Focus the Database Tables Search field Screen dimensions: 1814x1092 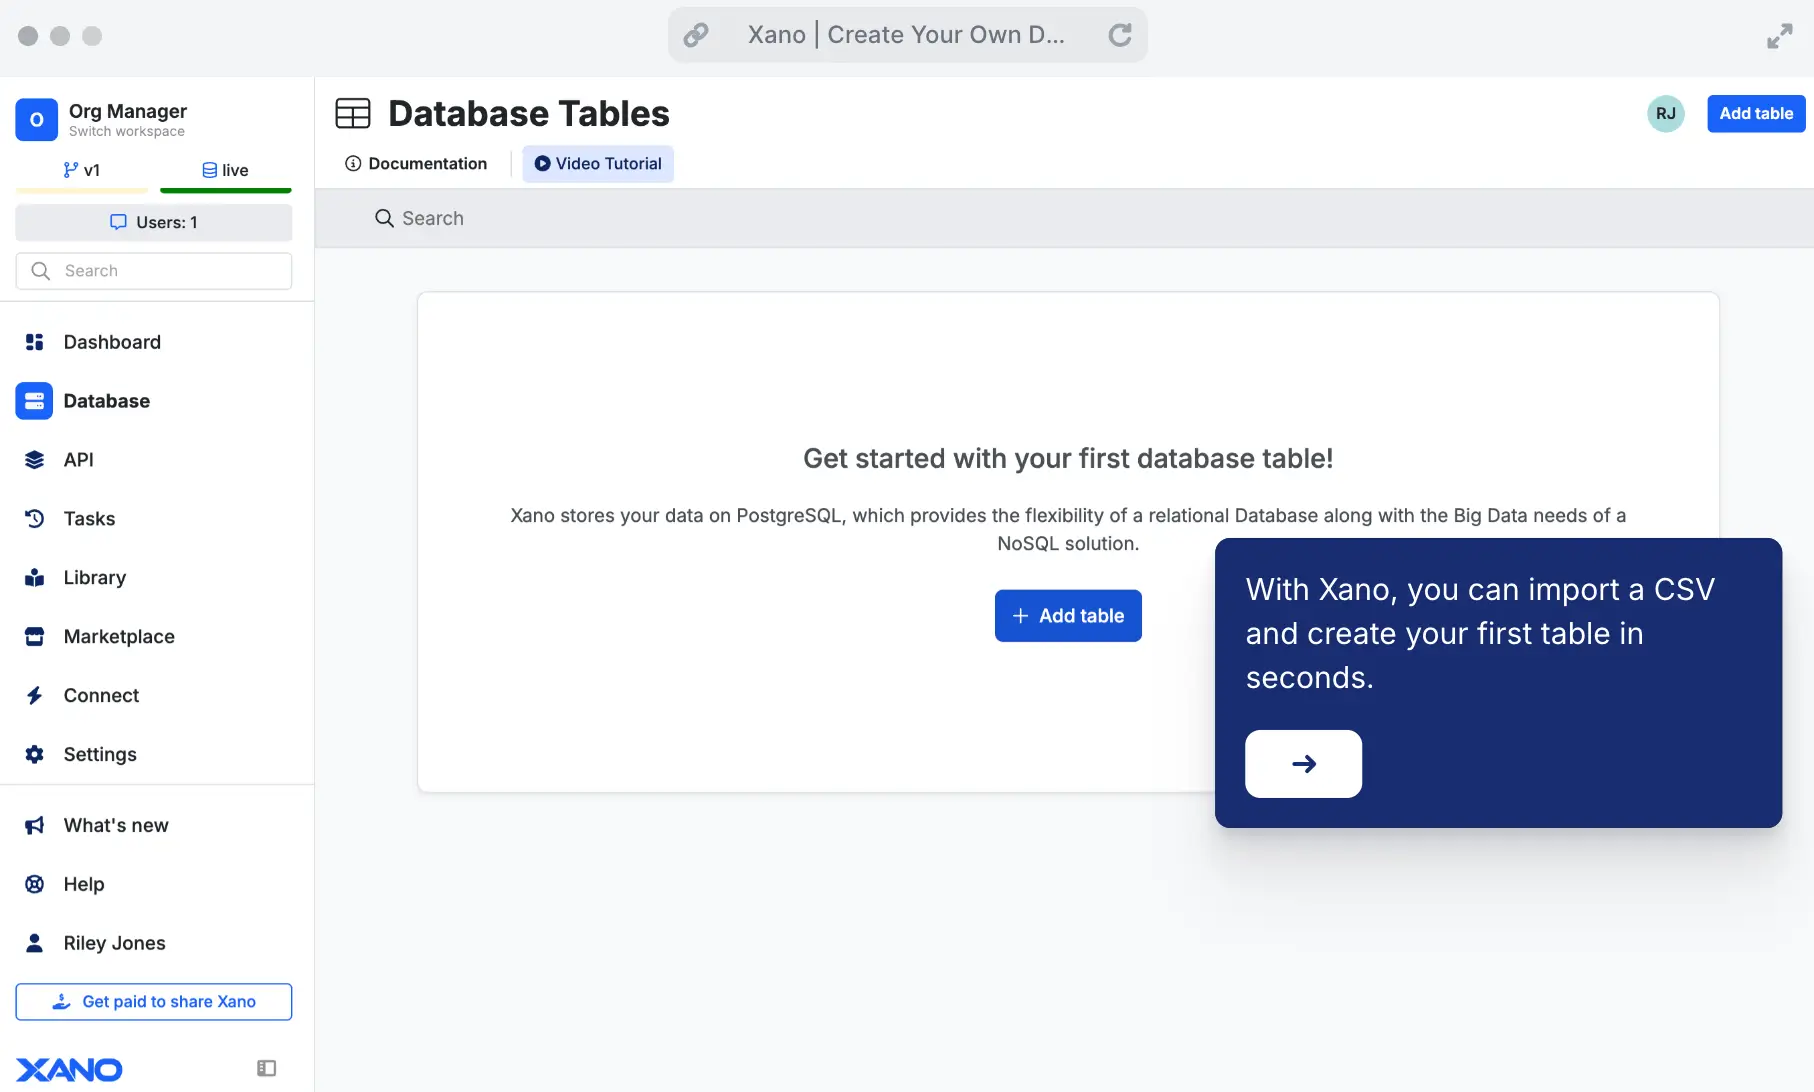1064,218
